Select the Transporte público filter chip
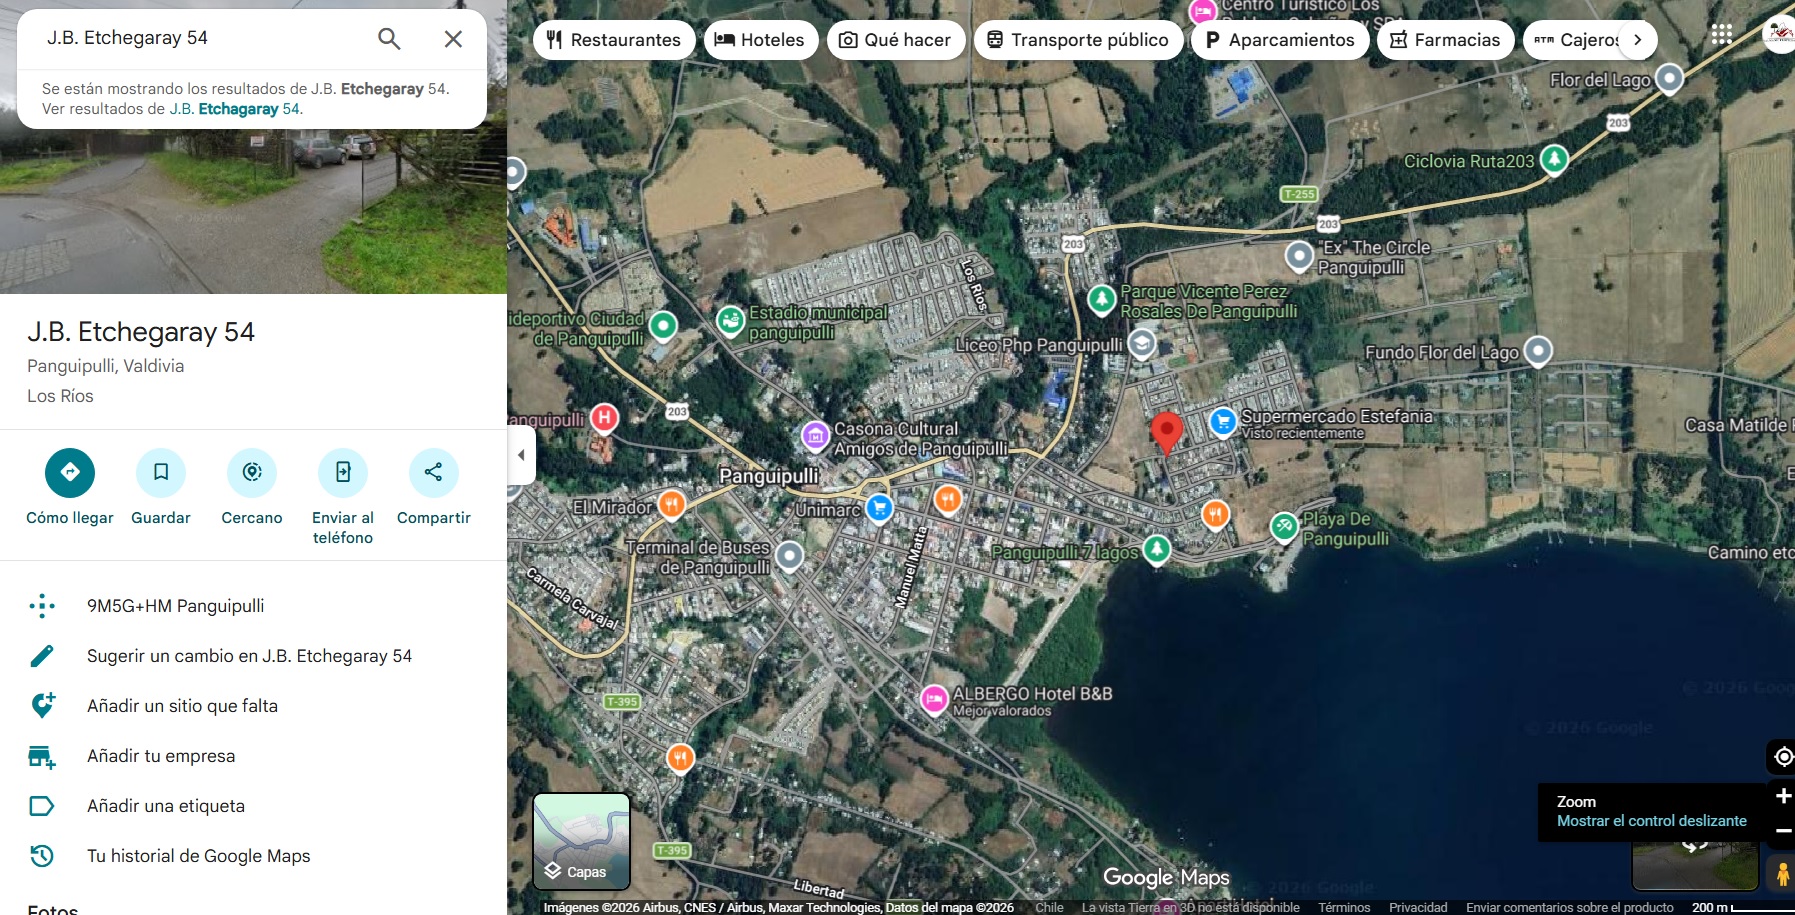Viewport: 1795px width, 915px height. (x=1079, y=40)
